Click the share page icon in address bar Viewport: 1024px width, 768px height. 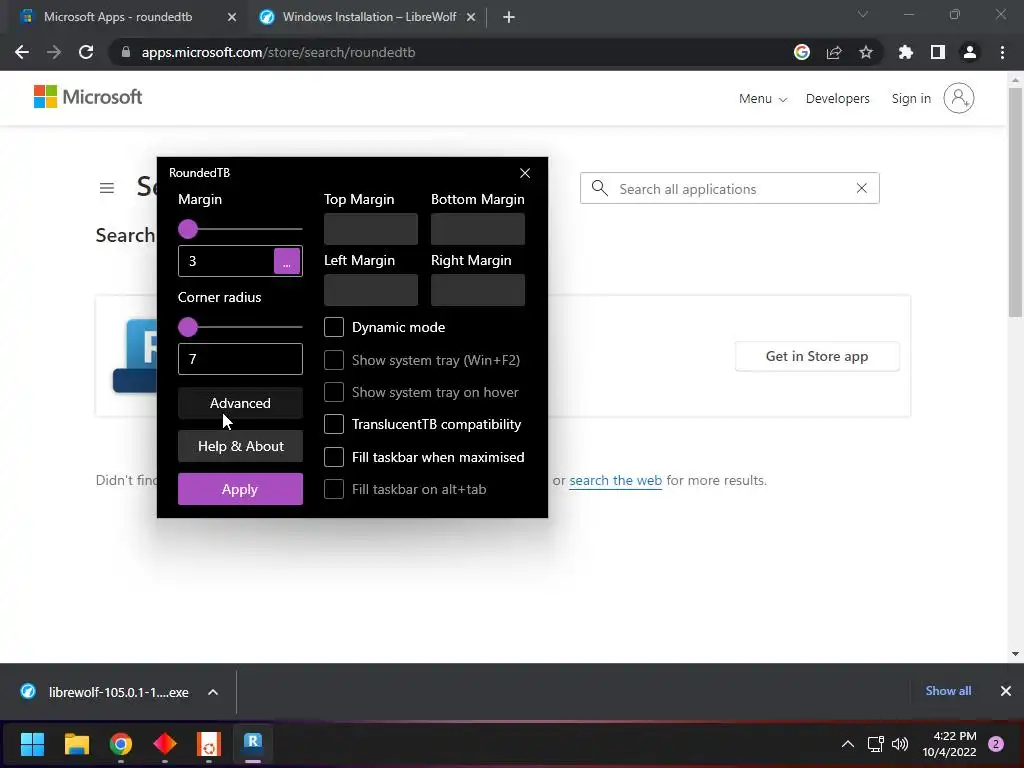point(834,52)
